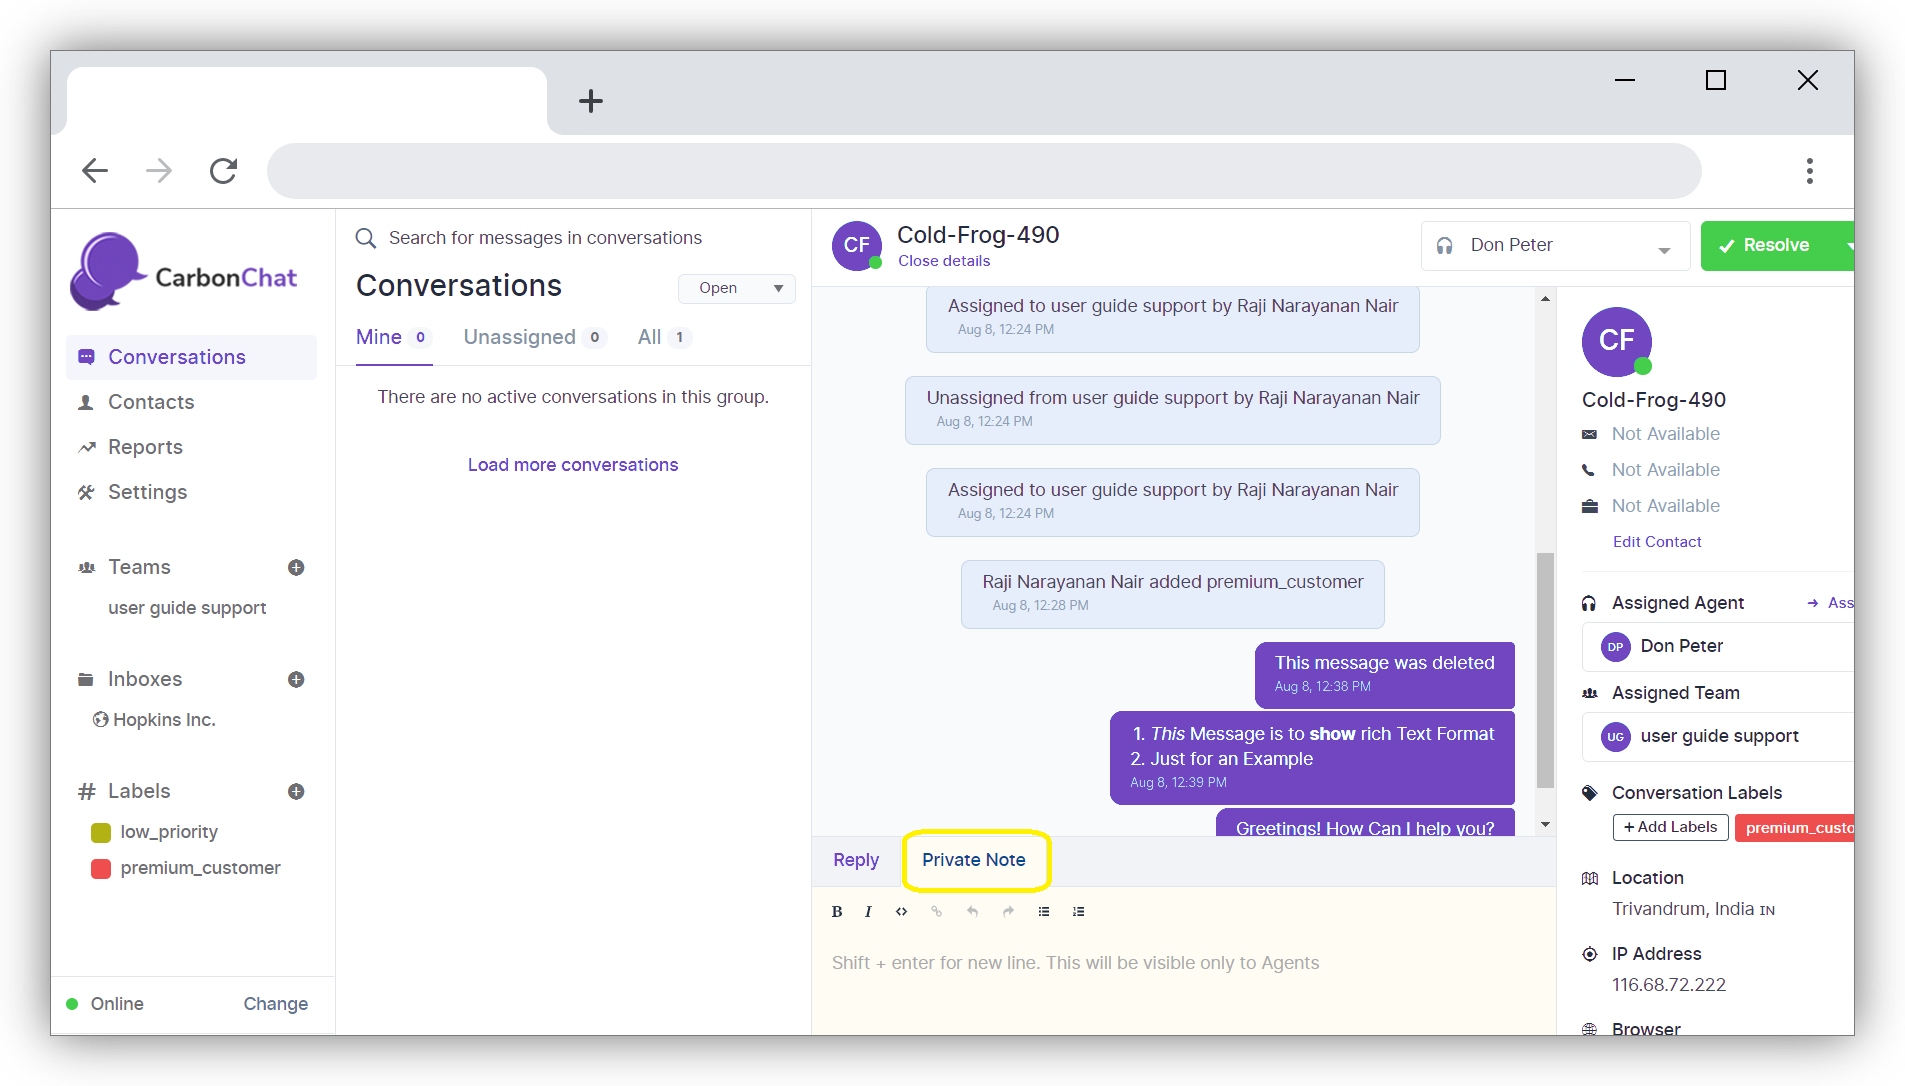Toggle bold formatting in the editor
The width and height of the screenshot is (1905, 1086).
pyautogui.click(x=837, y=911)
